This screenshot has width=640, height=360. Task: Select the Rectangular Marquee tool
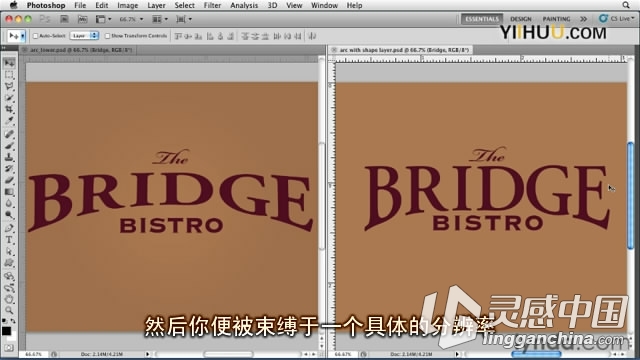click(9, 75)
